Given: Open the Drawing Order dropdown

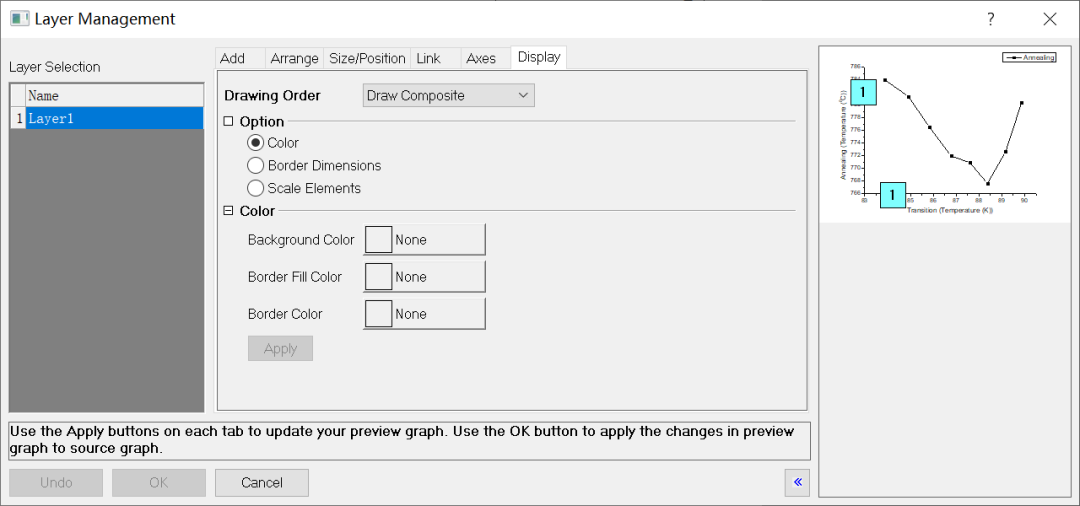Looking at the screenshot, I should (x=448, y=95).
